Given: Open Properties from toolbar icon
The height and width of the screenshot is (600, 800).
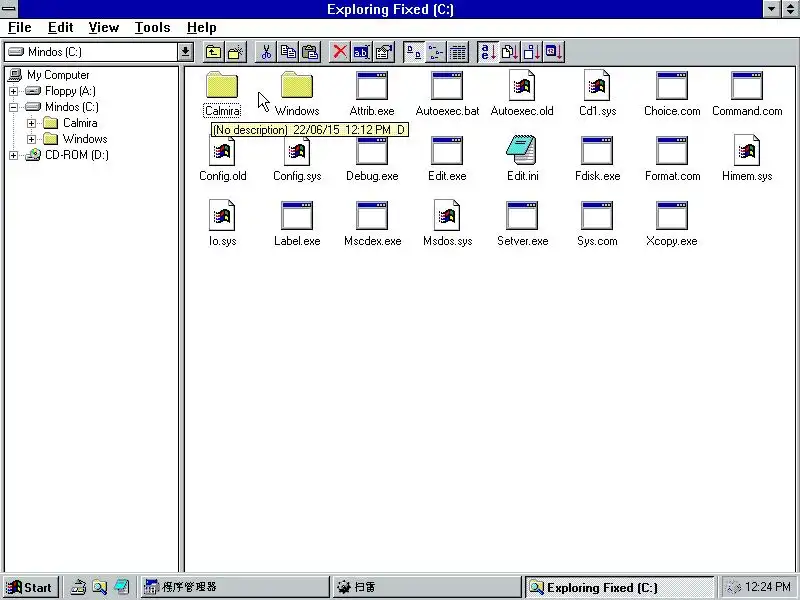Looking at the screenshot, I should pos(384,52).
